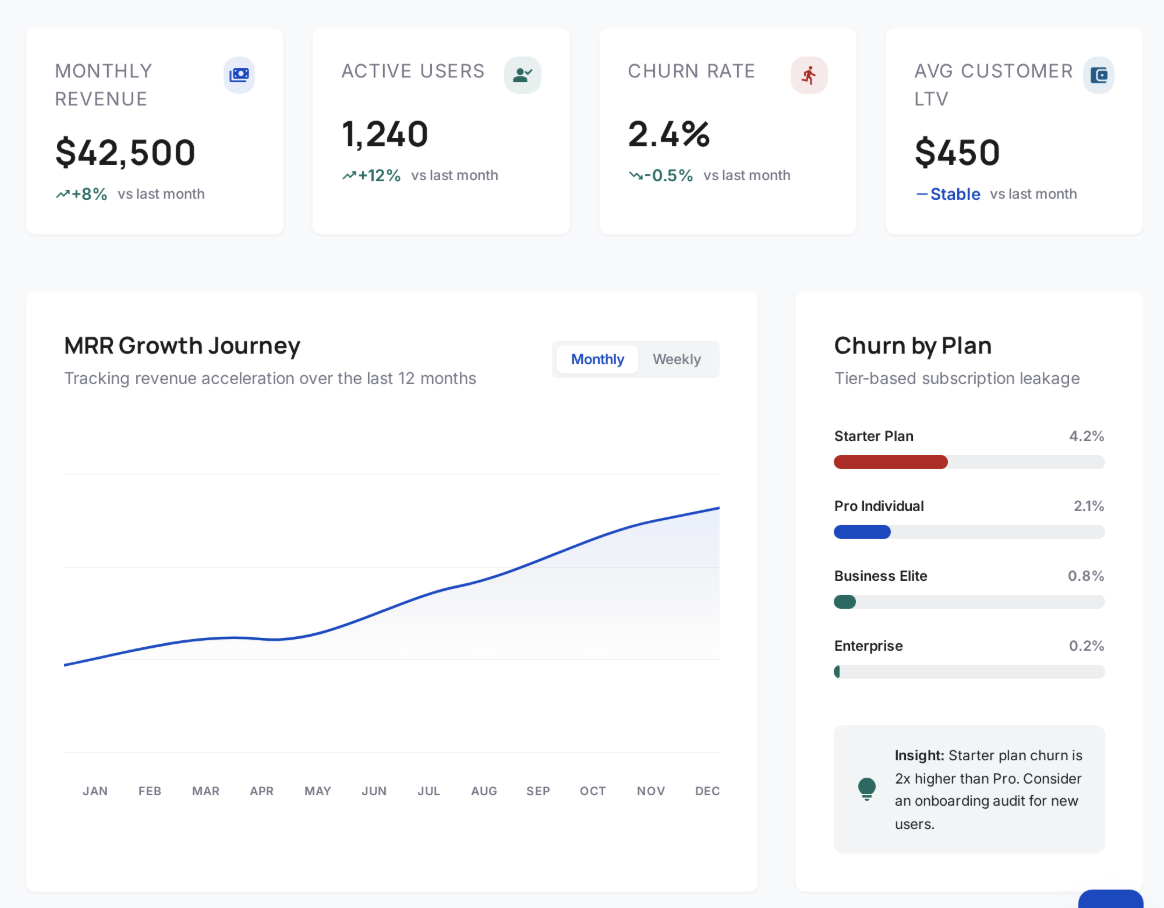Viewport: 1164px width, 908px height.
Task: Click the 1,240 Active Users figure
Action: pyautogui.click(x=384, y=134)
